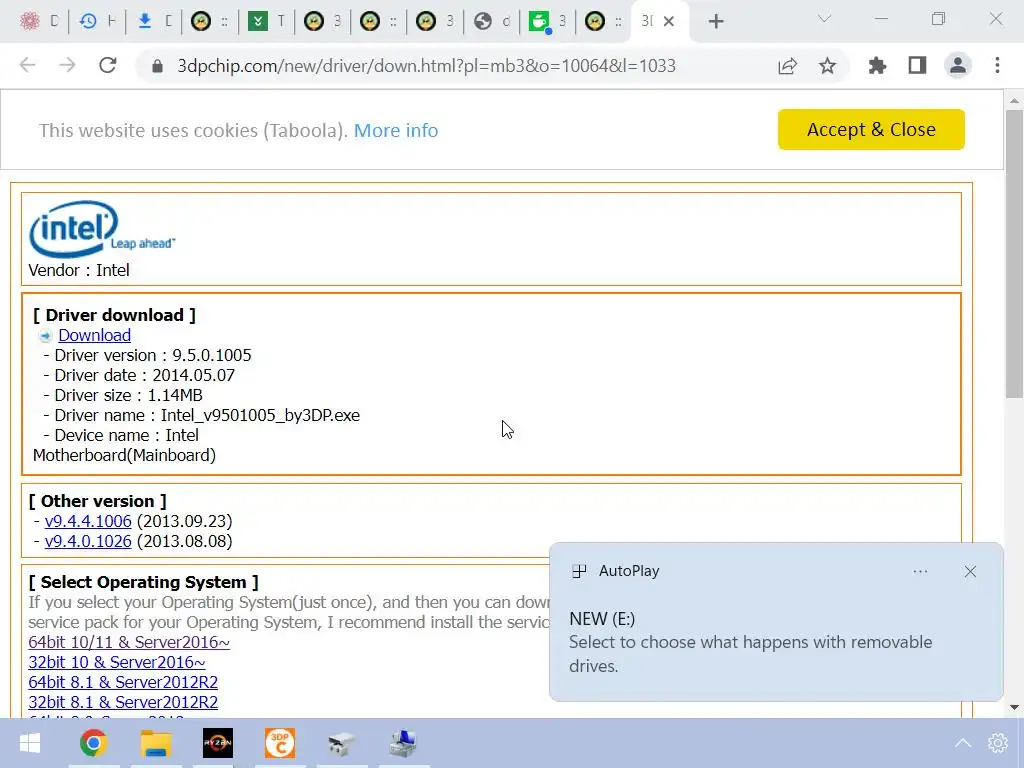This screenshot has width=1024, height=768.
Task: Open the Chrome profile avatar
Action: 957,65
